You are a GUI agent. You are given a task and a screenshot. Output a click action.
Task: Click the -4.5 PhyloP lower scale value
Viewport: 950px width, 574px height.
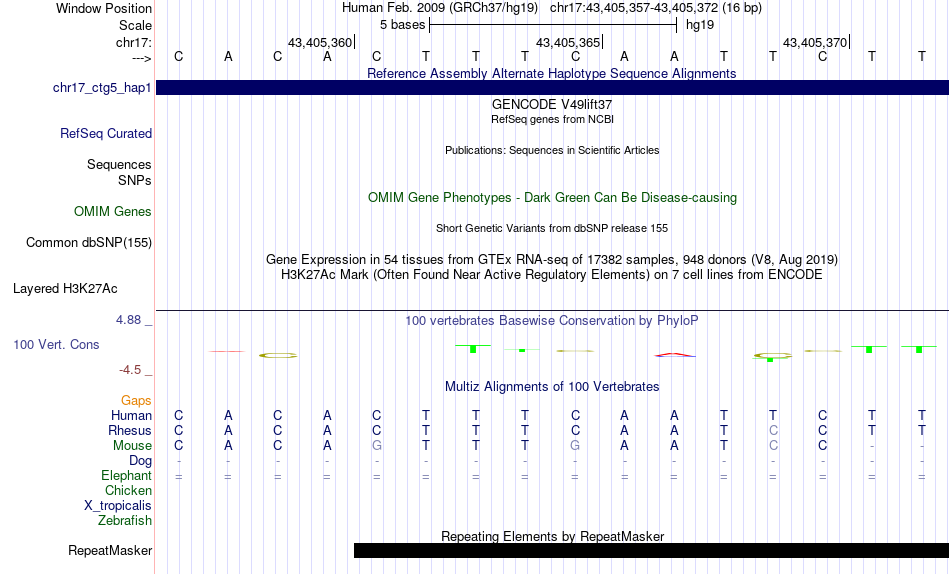coord(130,370)
